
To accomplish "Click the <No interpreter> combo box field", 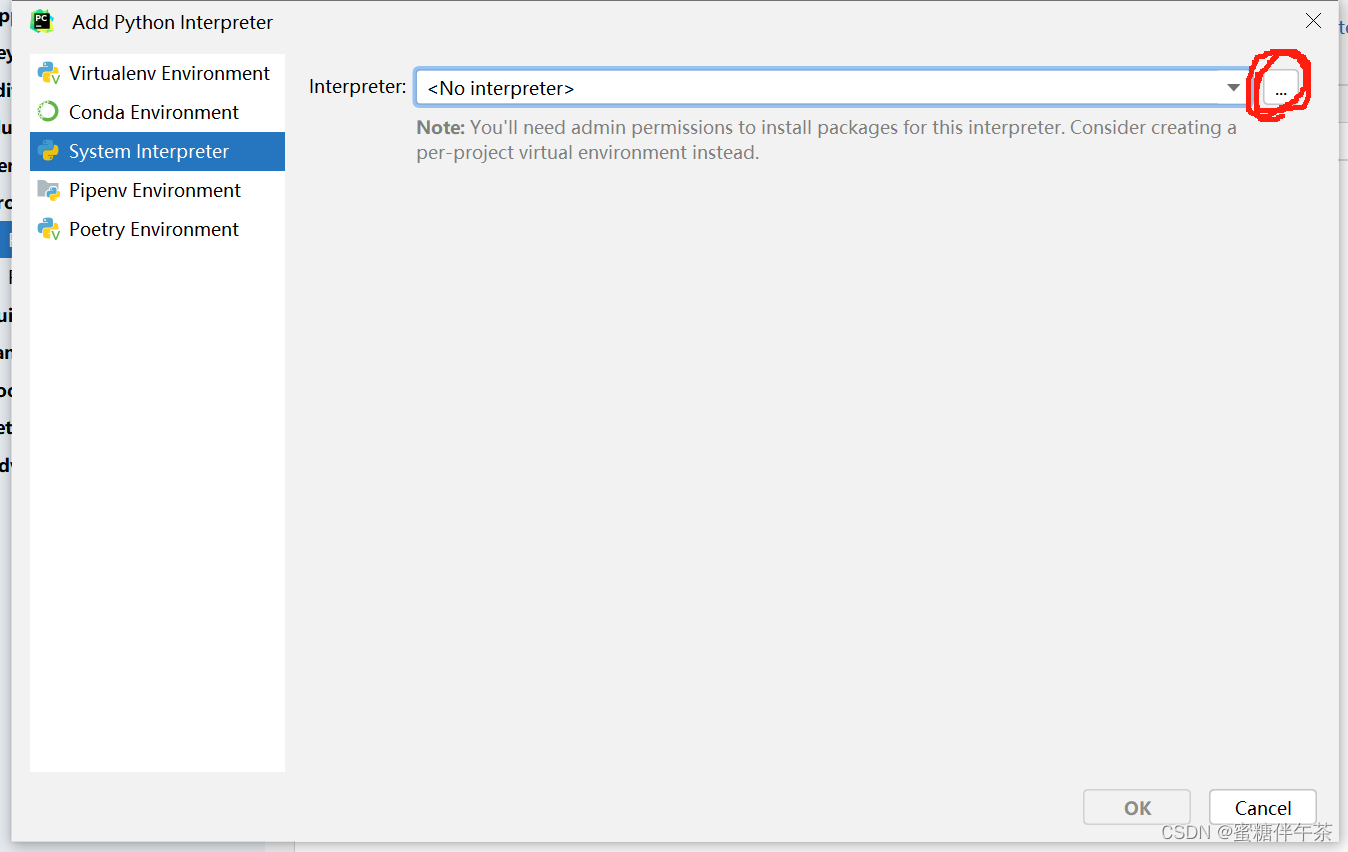I will tap(832, 88).
